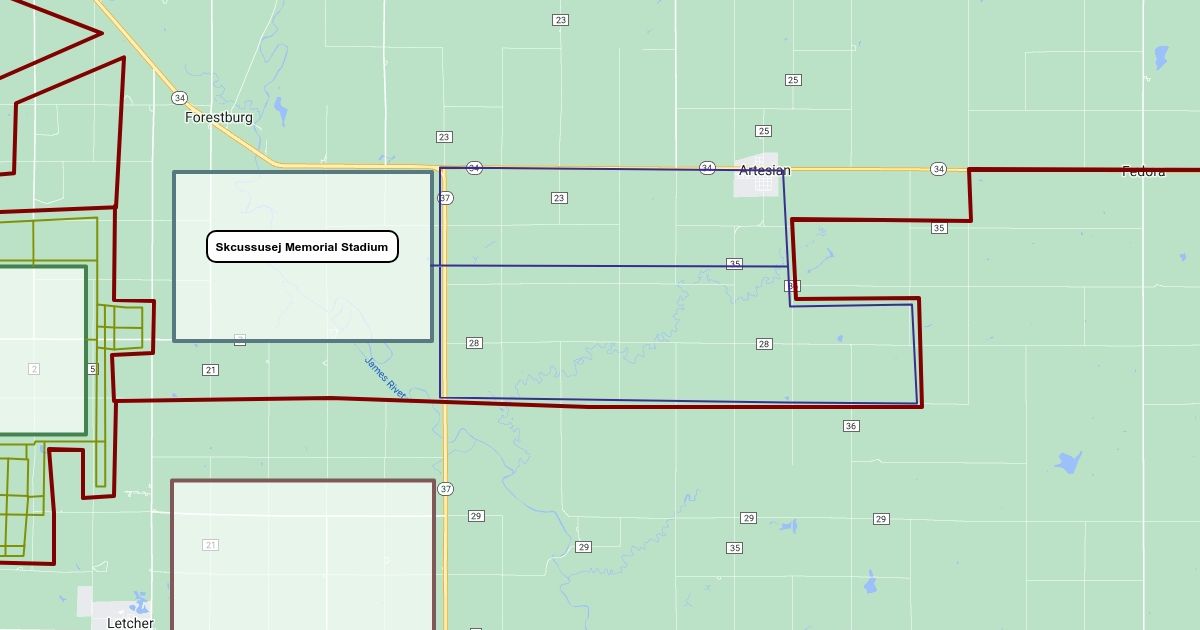Click the Letcher town label

click(x=130, y=623)
